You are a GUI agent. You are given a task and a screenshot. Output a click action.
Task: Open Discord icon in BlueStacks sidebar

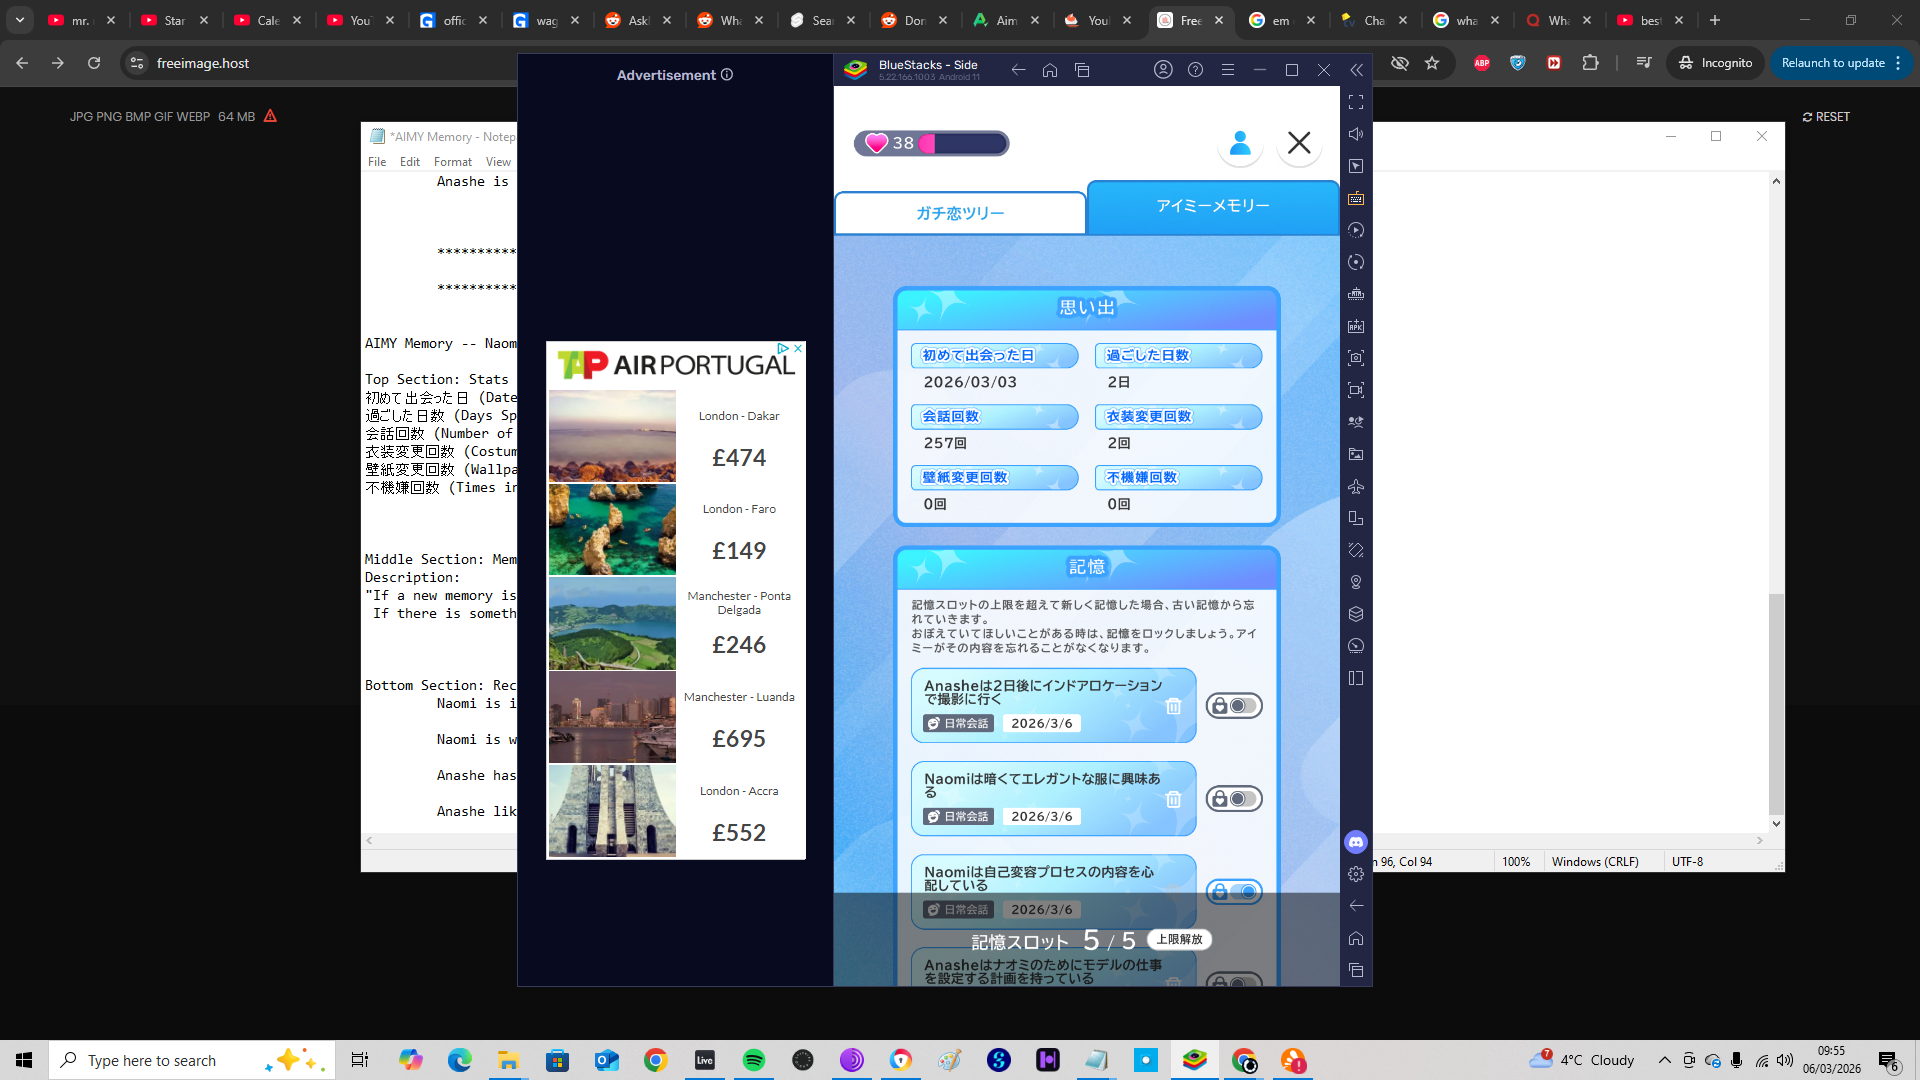1356,842
